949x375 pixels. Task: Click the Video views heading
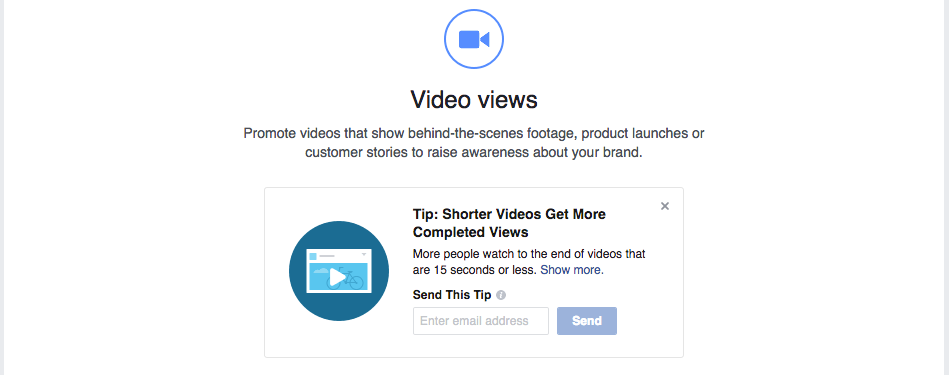pyautogui.click(x=474, y=100)
